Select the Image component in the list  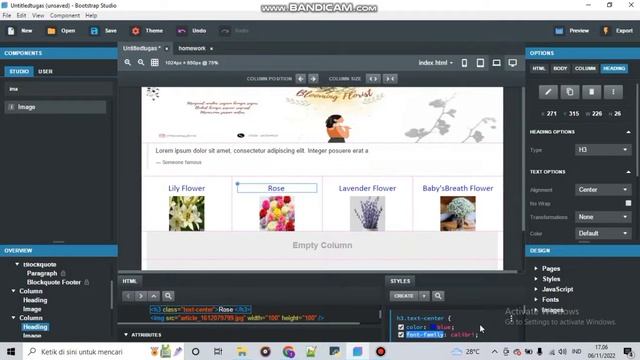pos(56,107)
